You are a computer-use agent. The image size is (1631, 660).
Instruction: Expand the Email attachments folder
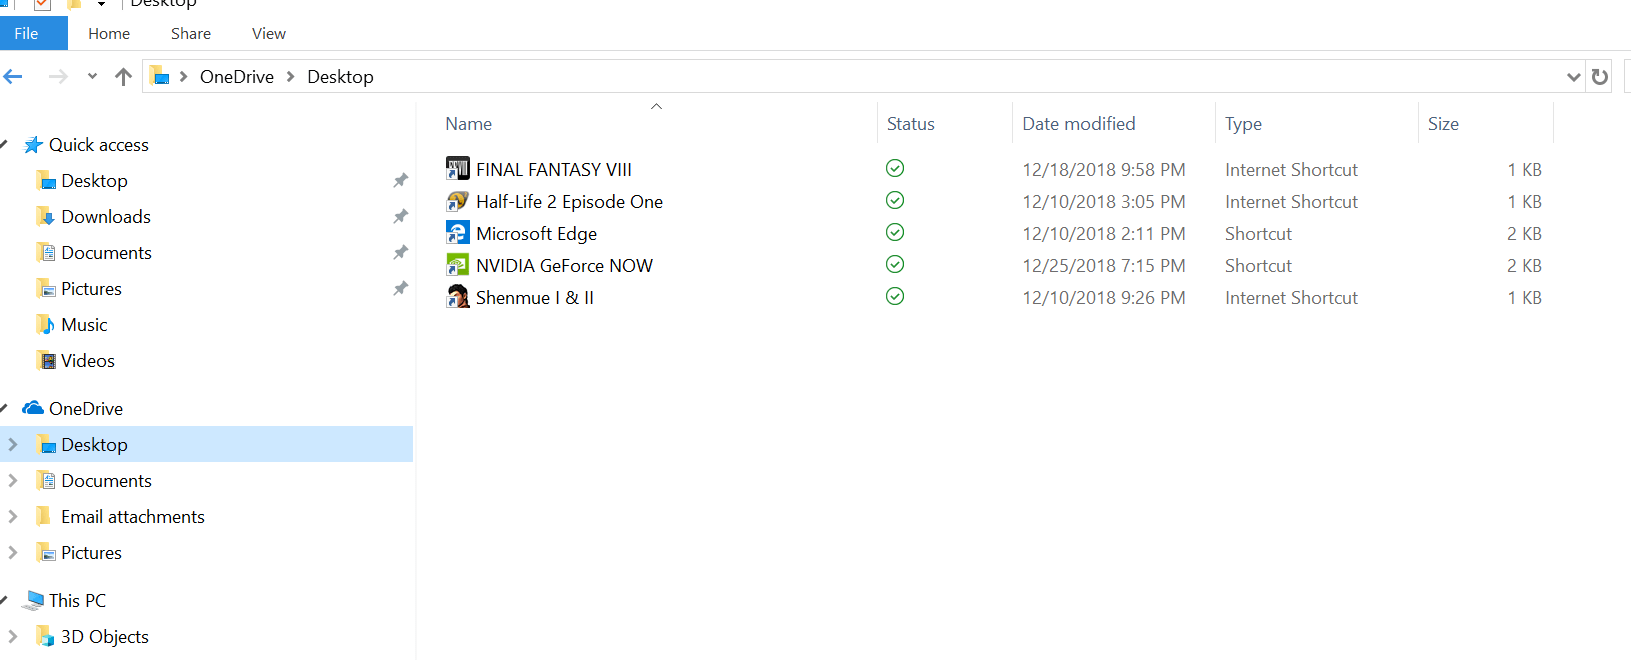coord(13,516)
